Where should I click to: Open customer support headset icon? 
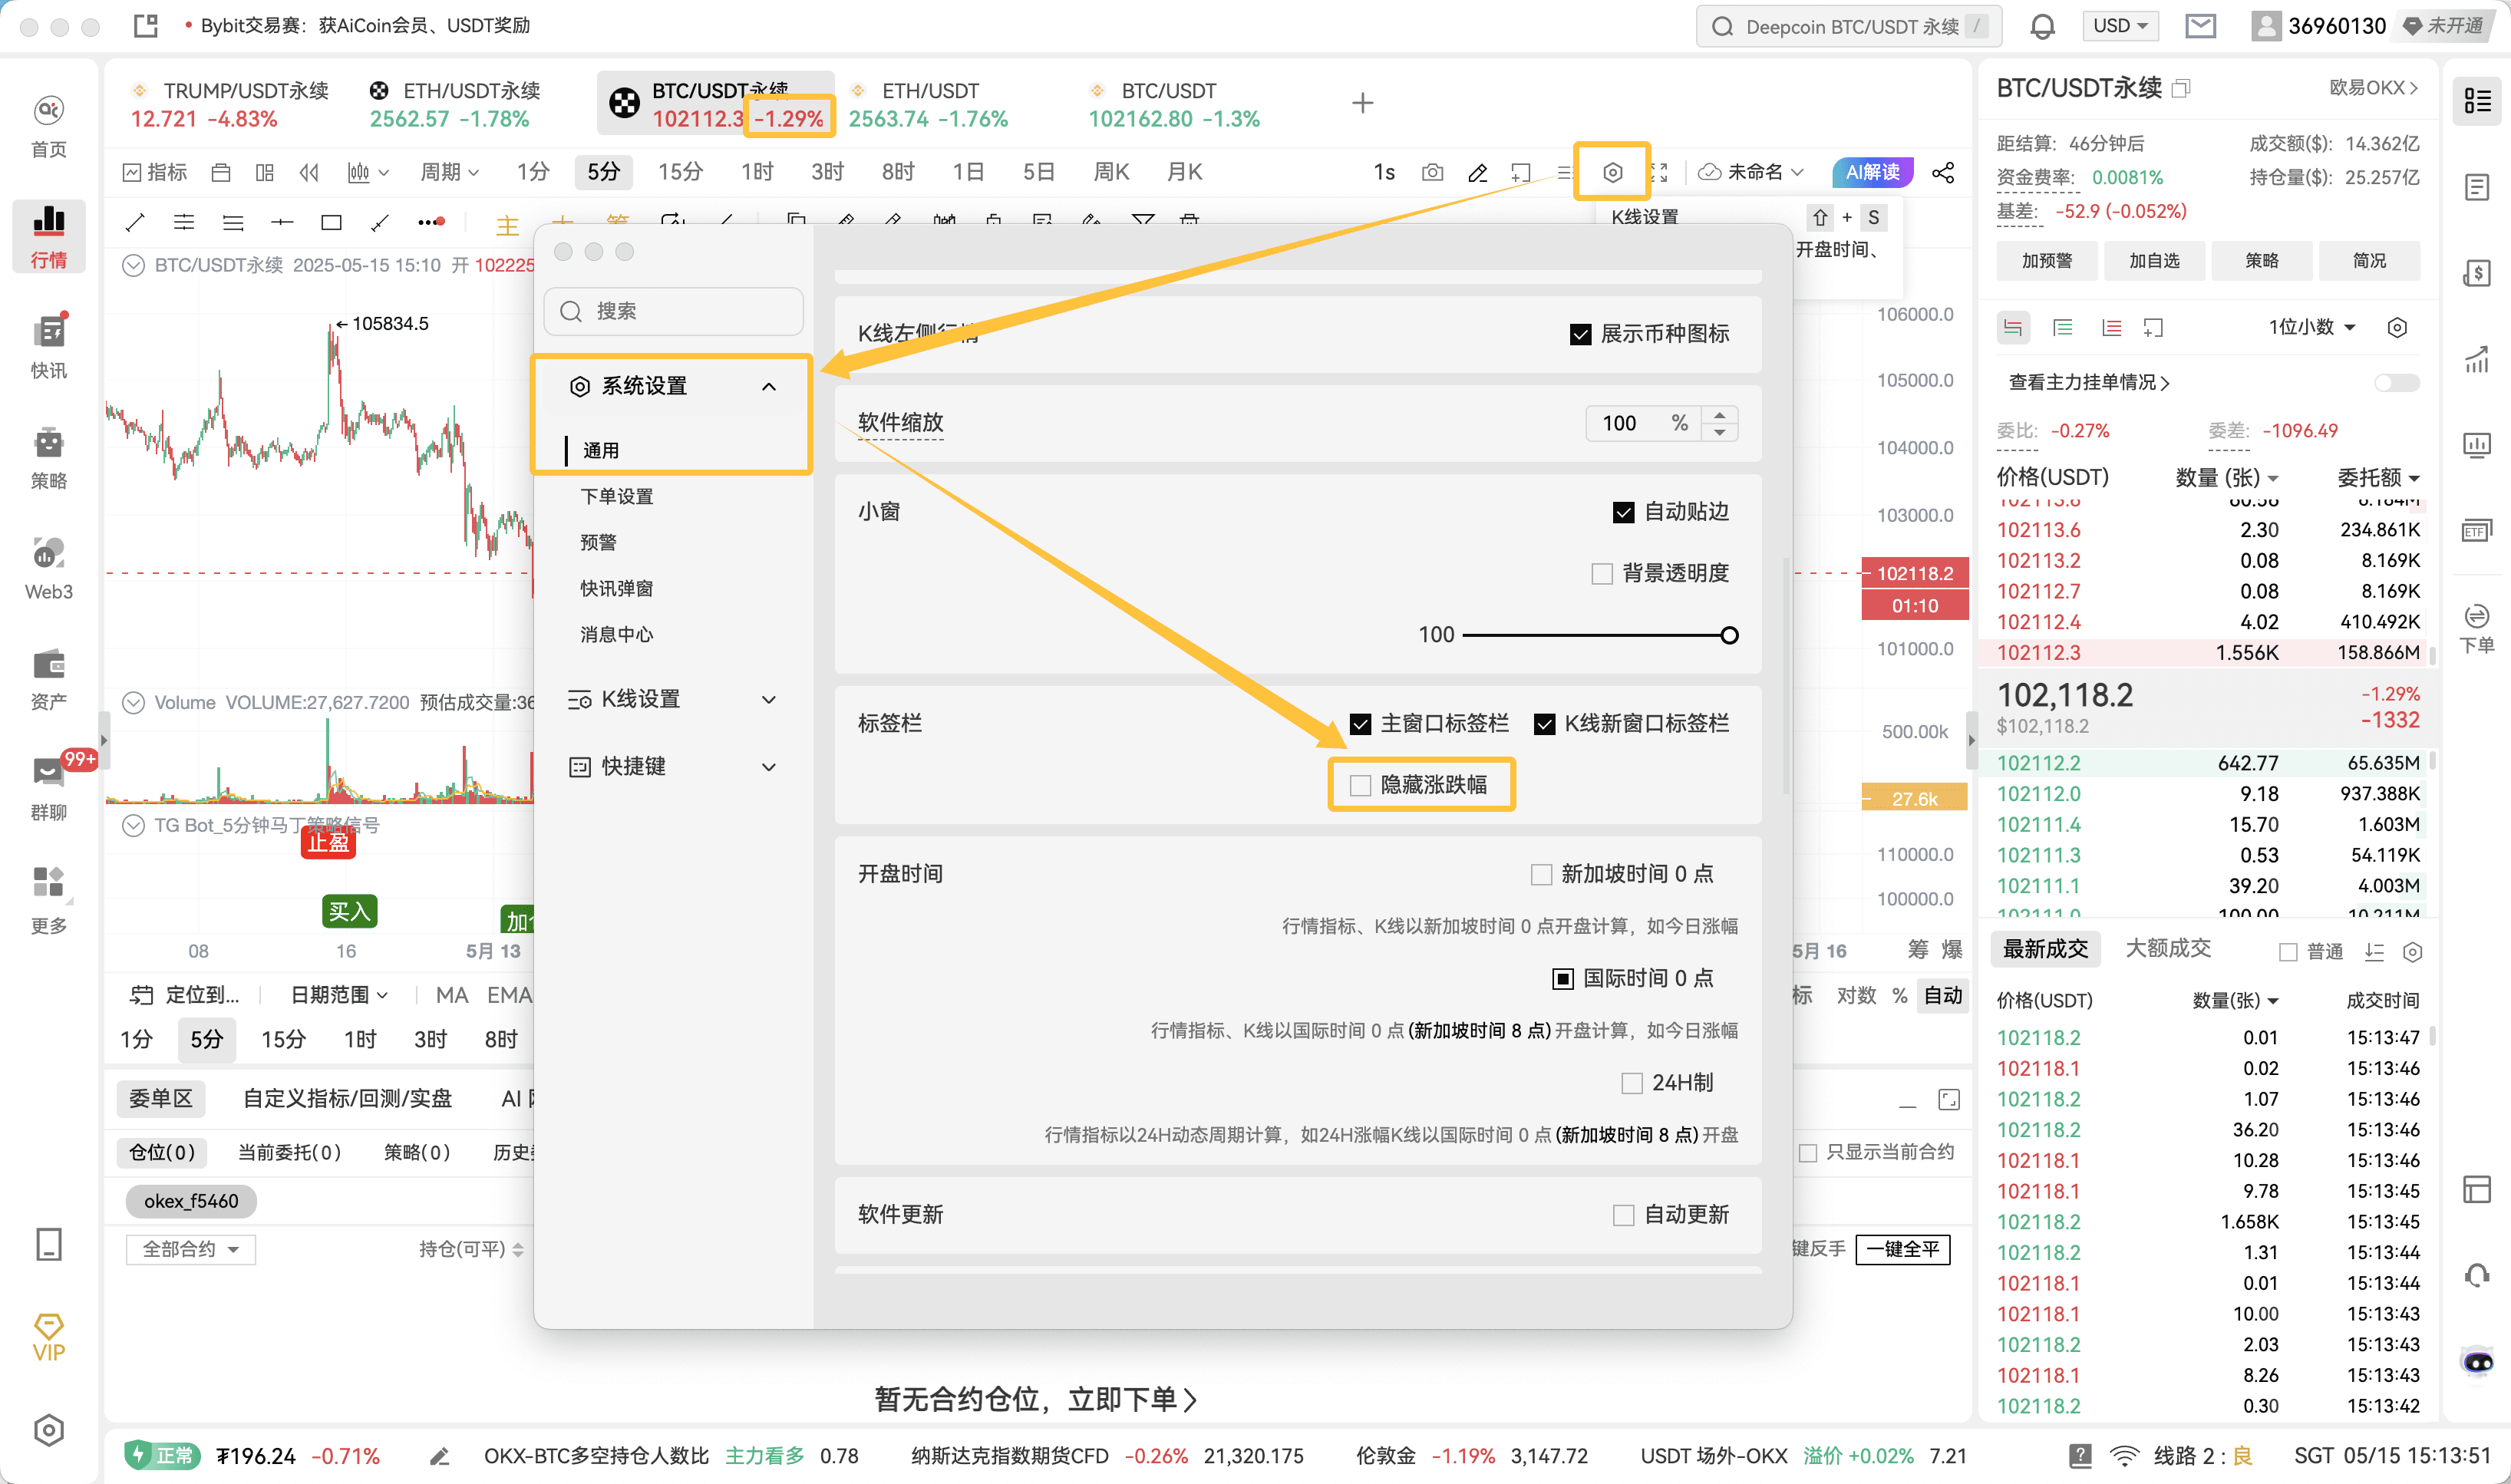tap(2476, 1275)
